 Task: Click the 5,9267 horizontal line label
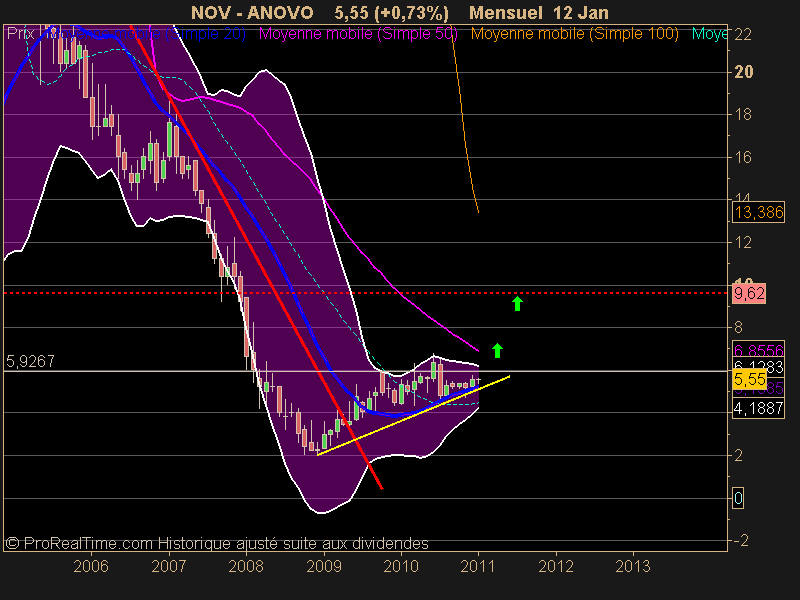(x=30, y=361)
